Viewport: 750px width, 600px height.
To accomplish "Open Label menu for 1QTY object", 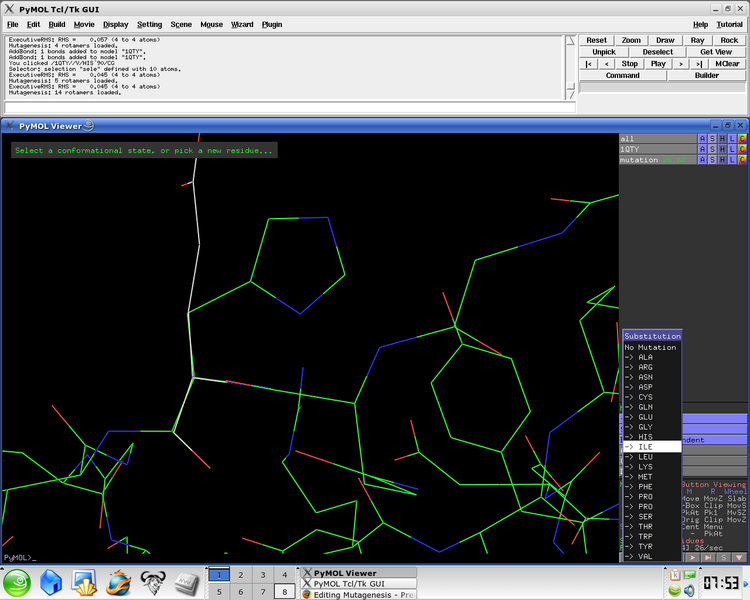I will click(x=732, y=149).
